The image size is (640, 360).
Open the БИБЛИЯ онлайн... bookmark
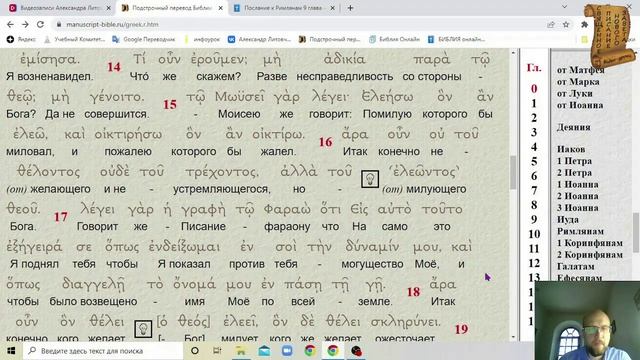tap(456, 39)
